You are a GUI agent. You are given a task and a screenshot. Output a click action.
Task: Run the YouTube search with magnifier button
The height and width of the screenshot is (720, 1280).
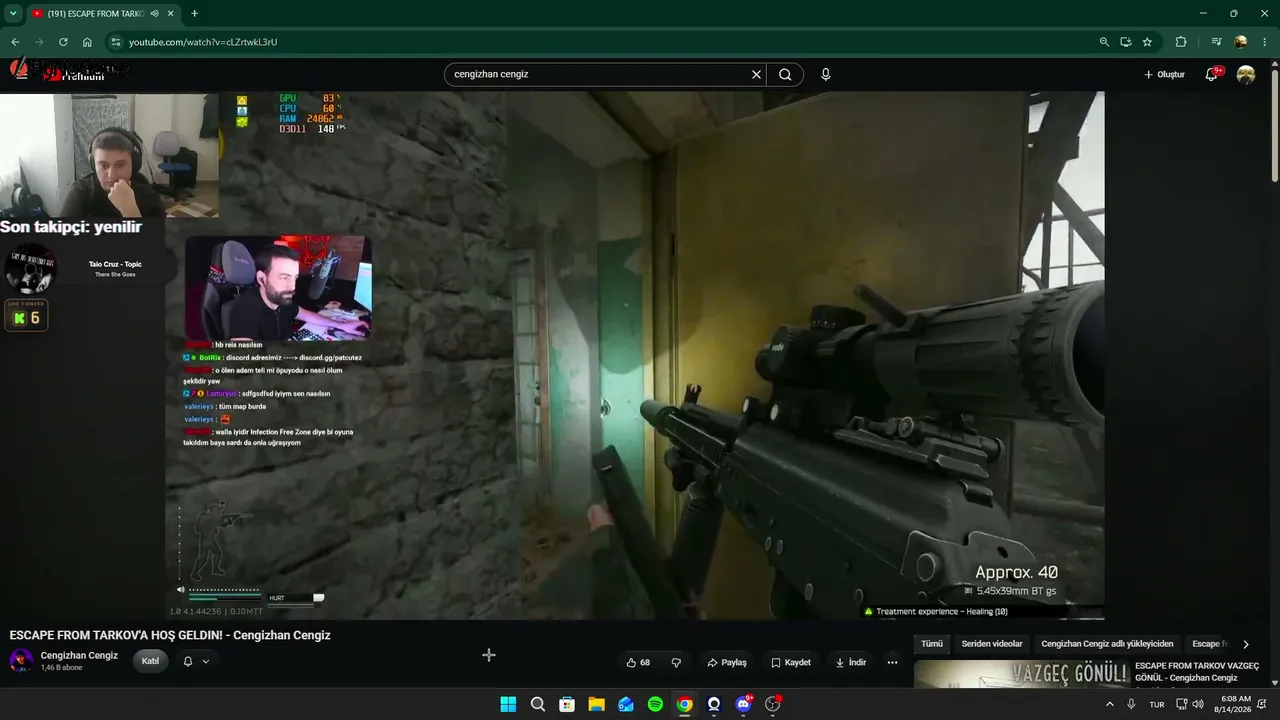(x=785, y=74)
